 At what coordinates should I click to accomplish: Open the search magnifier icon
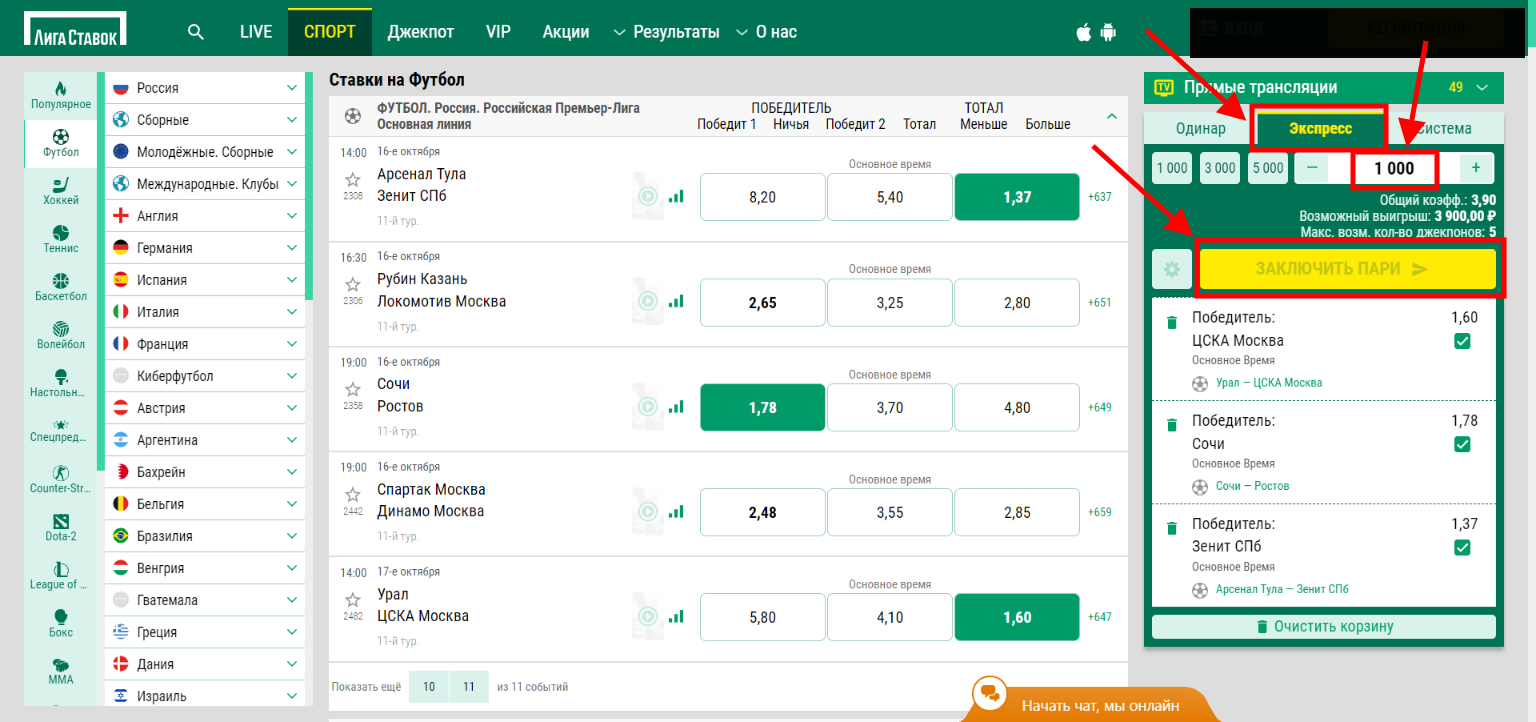coord(196,32)
